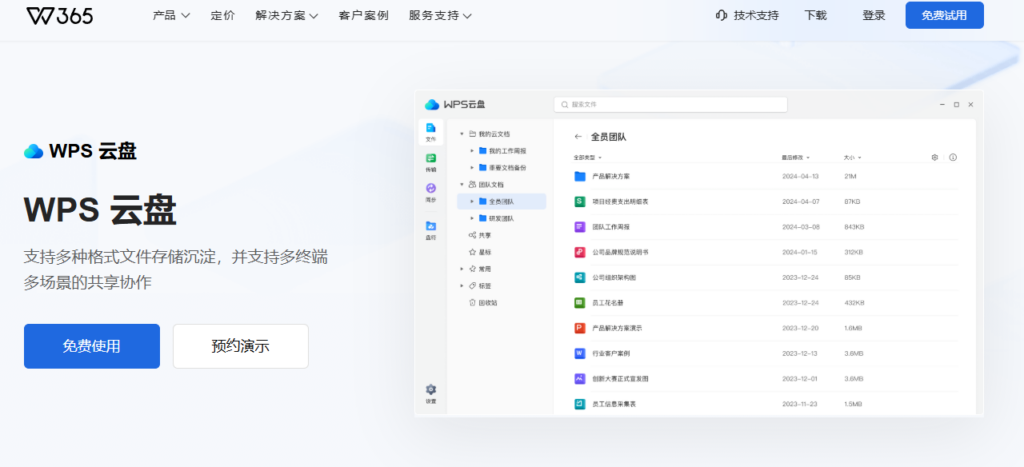Open 客户案例 in the top navigation
The width and height of the screenshot is (1024, 467).
pyautogui.click(x=364, y=16)
